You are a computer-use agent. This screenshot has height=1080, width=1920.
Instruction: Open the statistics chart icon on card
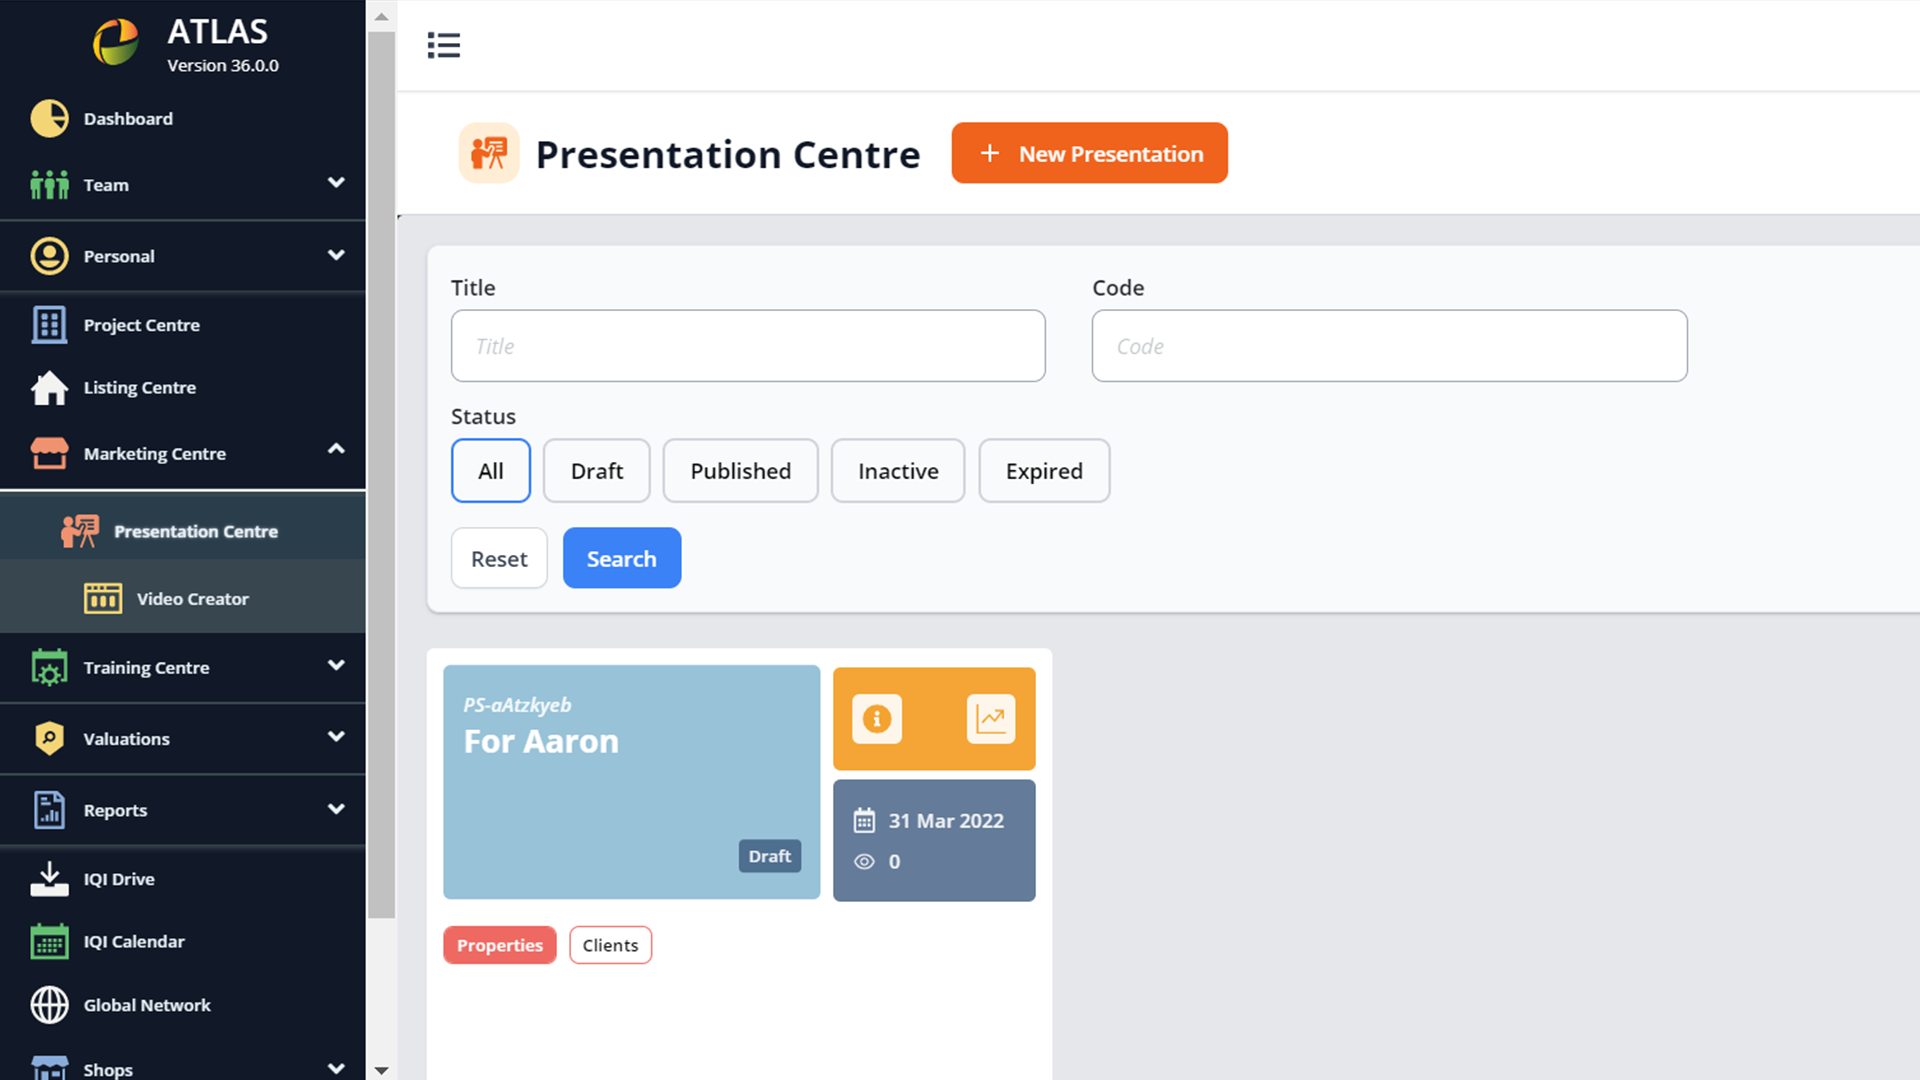(990, 719)
